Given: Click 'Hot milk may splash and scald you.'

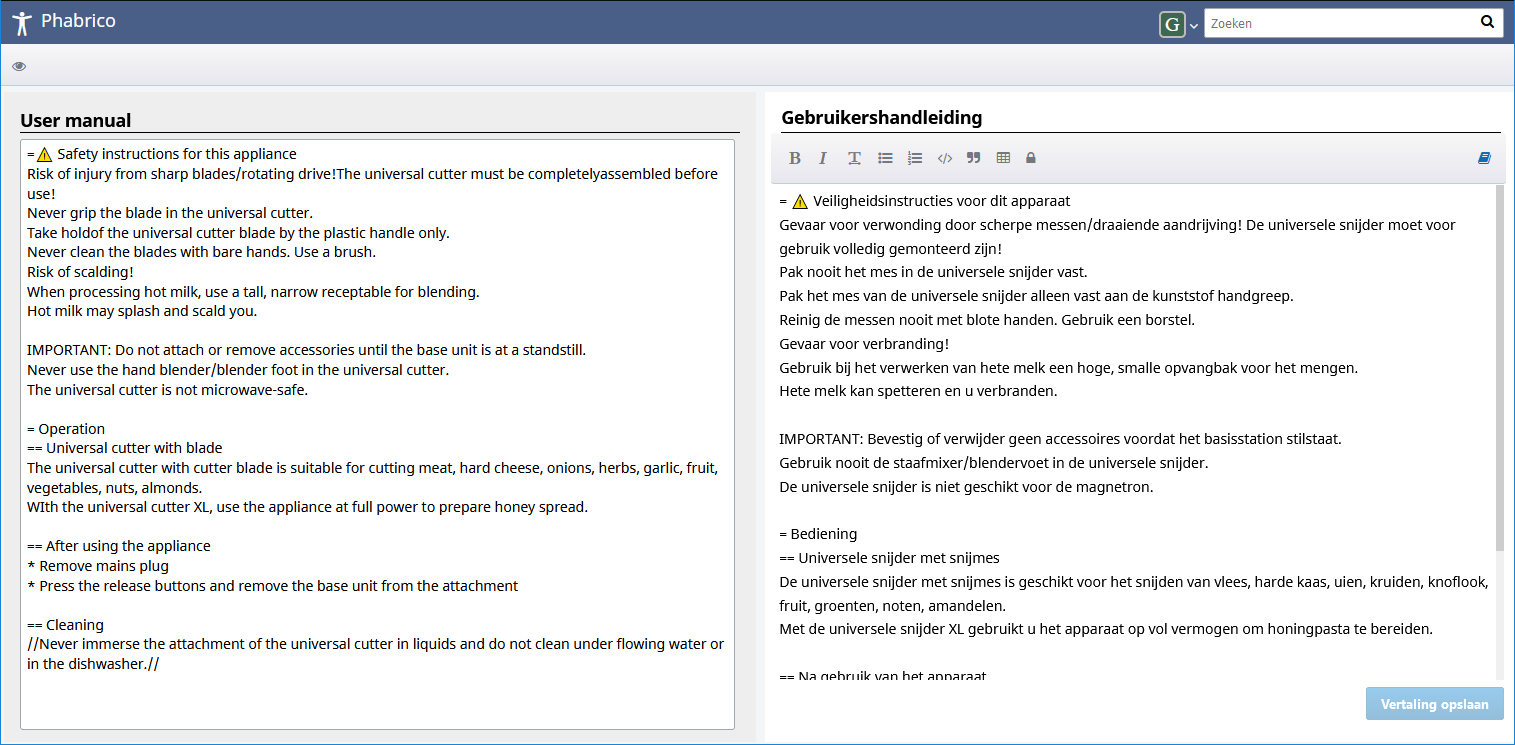Looking at the screenshot, I should [x=142, y=311].
